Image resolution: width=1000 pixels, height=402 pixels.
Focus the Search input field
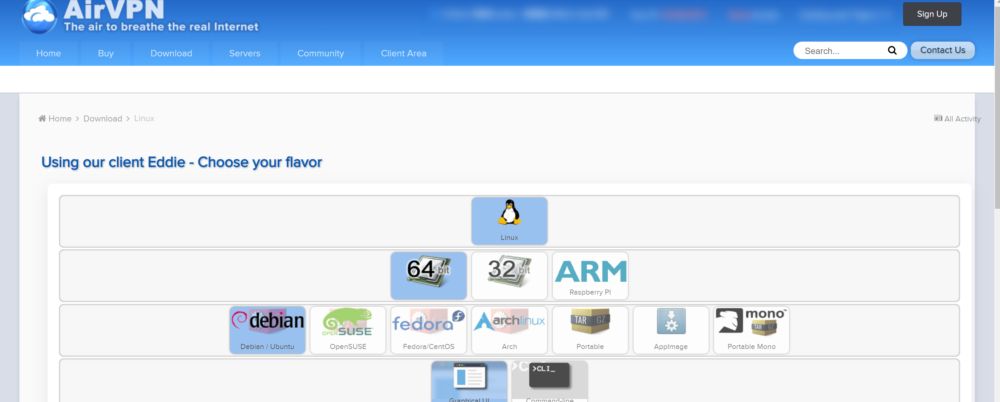tap(843, 50)
